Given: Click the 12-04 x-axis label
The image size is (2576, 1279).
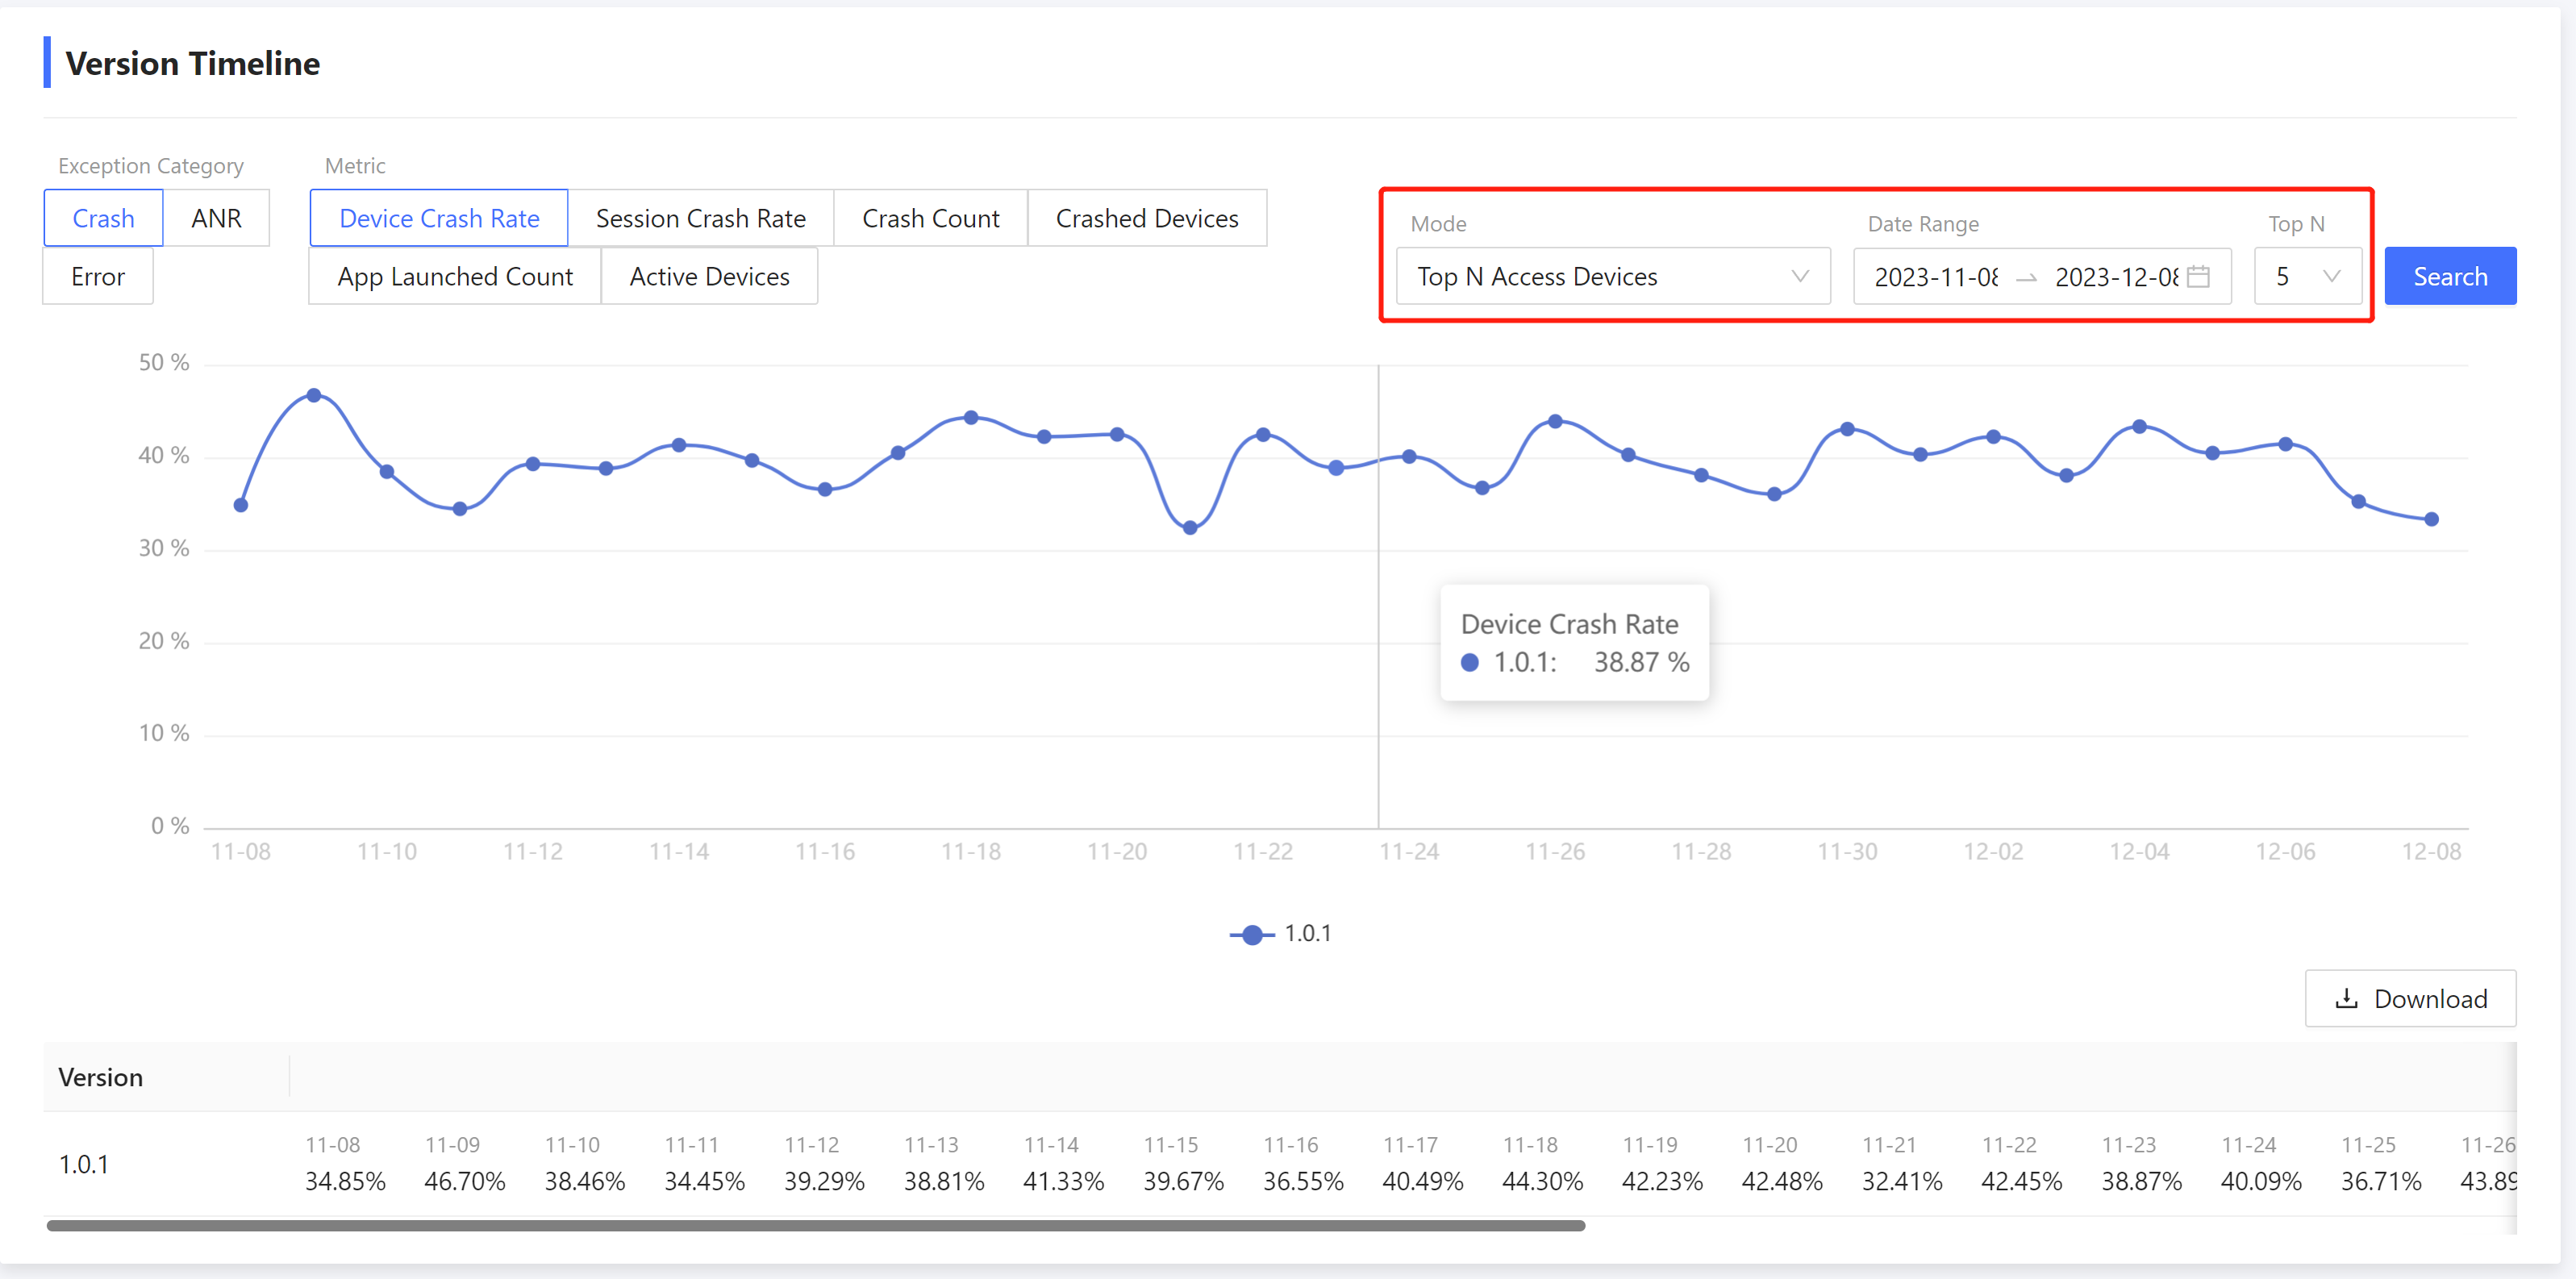Looking at the screenshot, I should point(2139,852).
